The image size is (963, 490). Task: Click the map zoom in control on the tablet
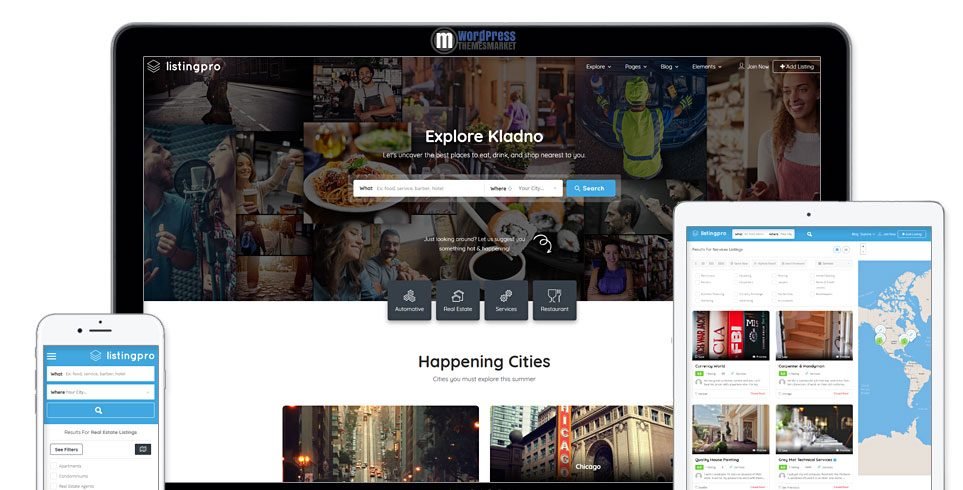[863, 246]
